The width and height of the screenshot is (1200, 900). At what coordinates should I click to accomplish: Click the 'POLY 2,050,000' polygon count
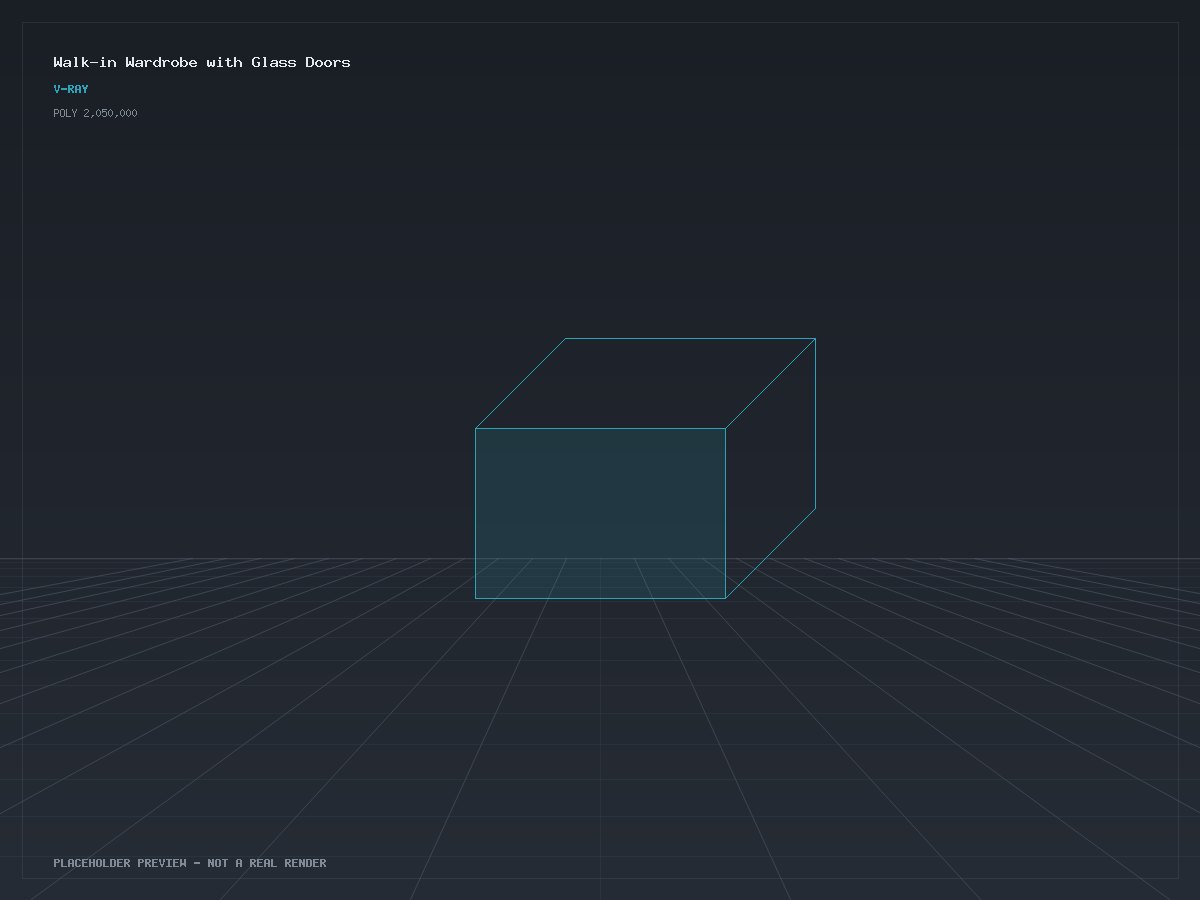click(x=95, y=113)
